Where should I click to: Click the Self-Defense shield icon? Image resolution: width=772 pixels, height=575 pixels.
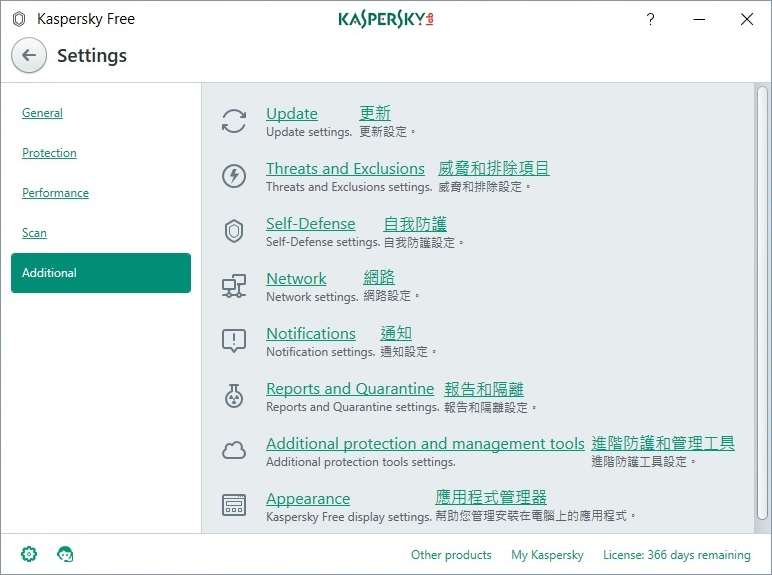pyautogui.click(x=234, y=231)
